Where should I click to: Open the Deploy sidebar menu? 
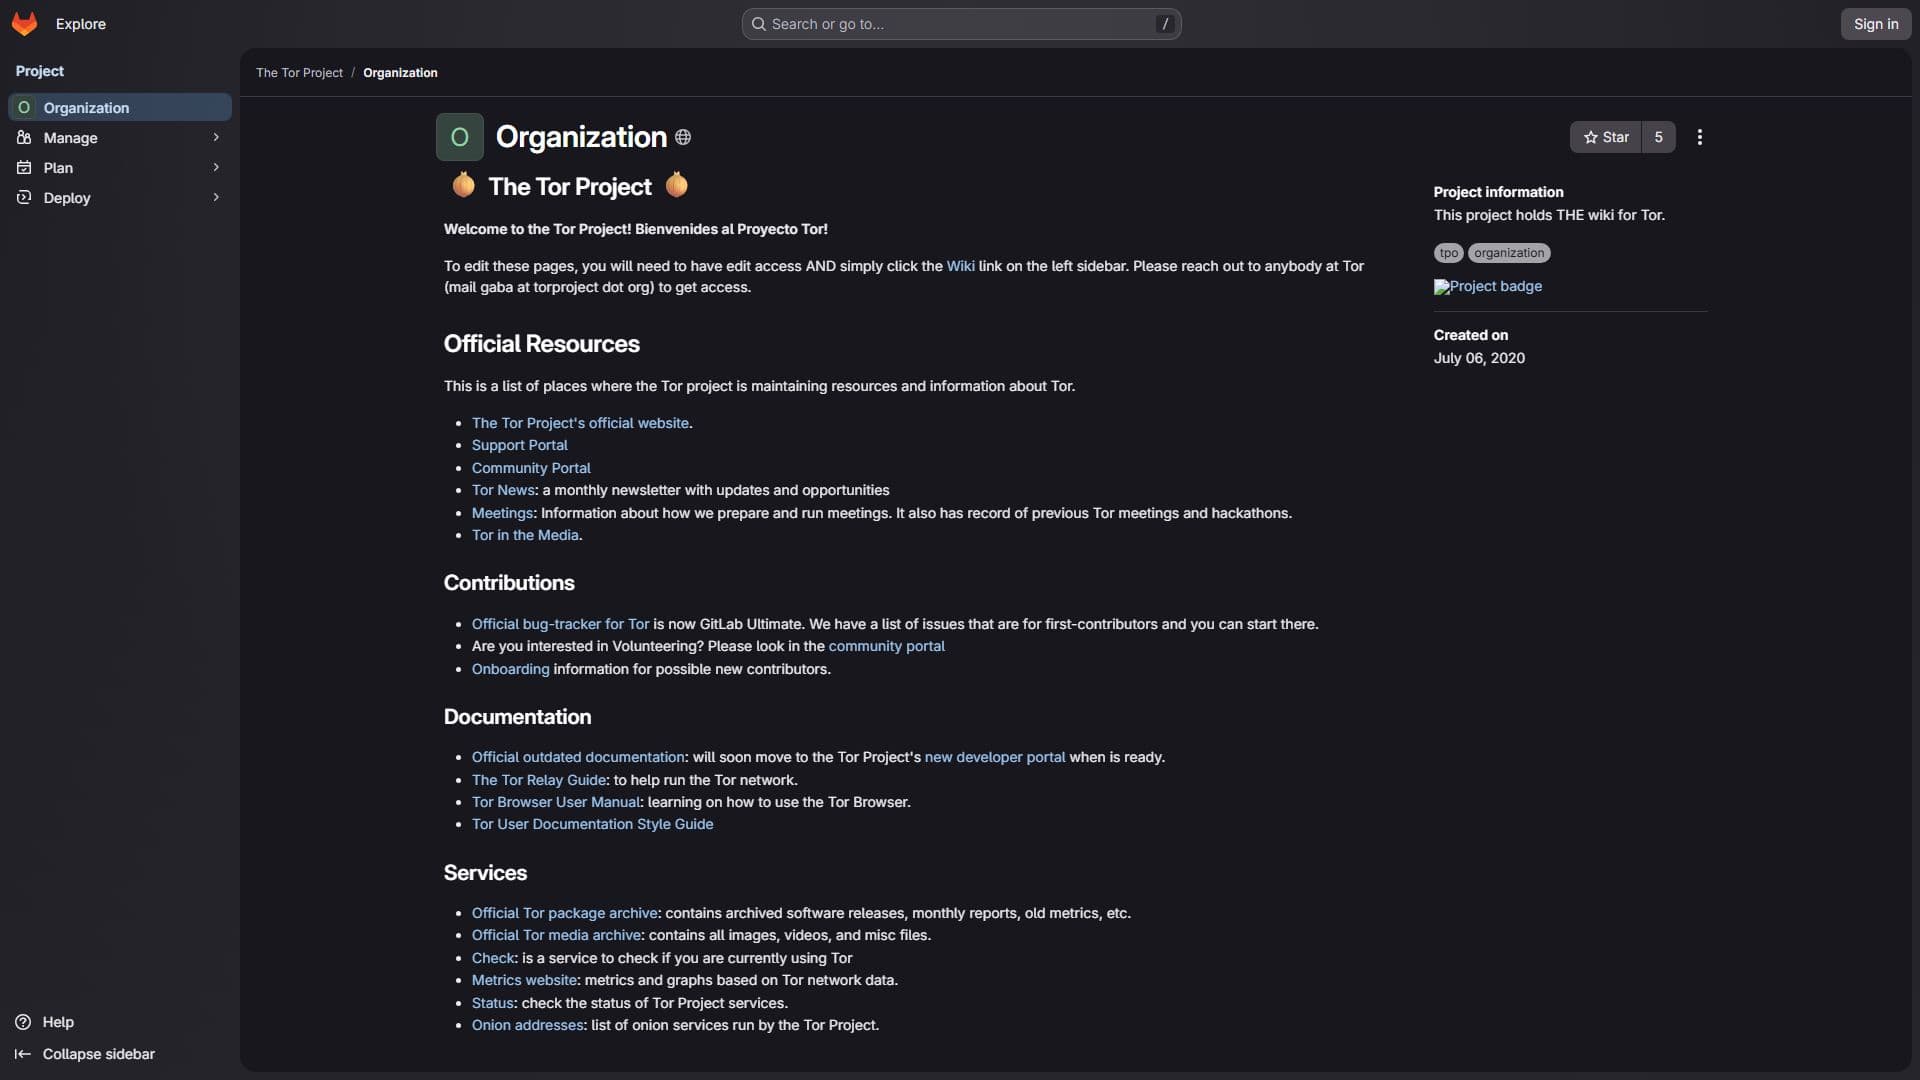(120, 197)
